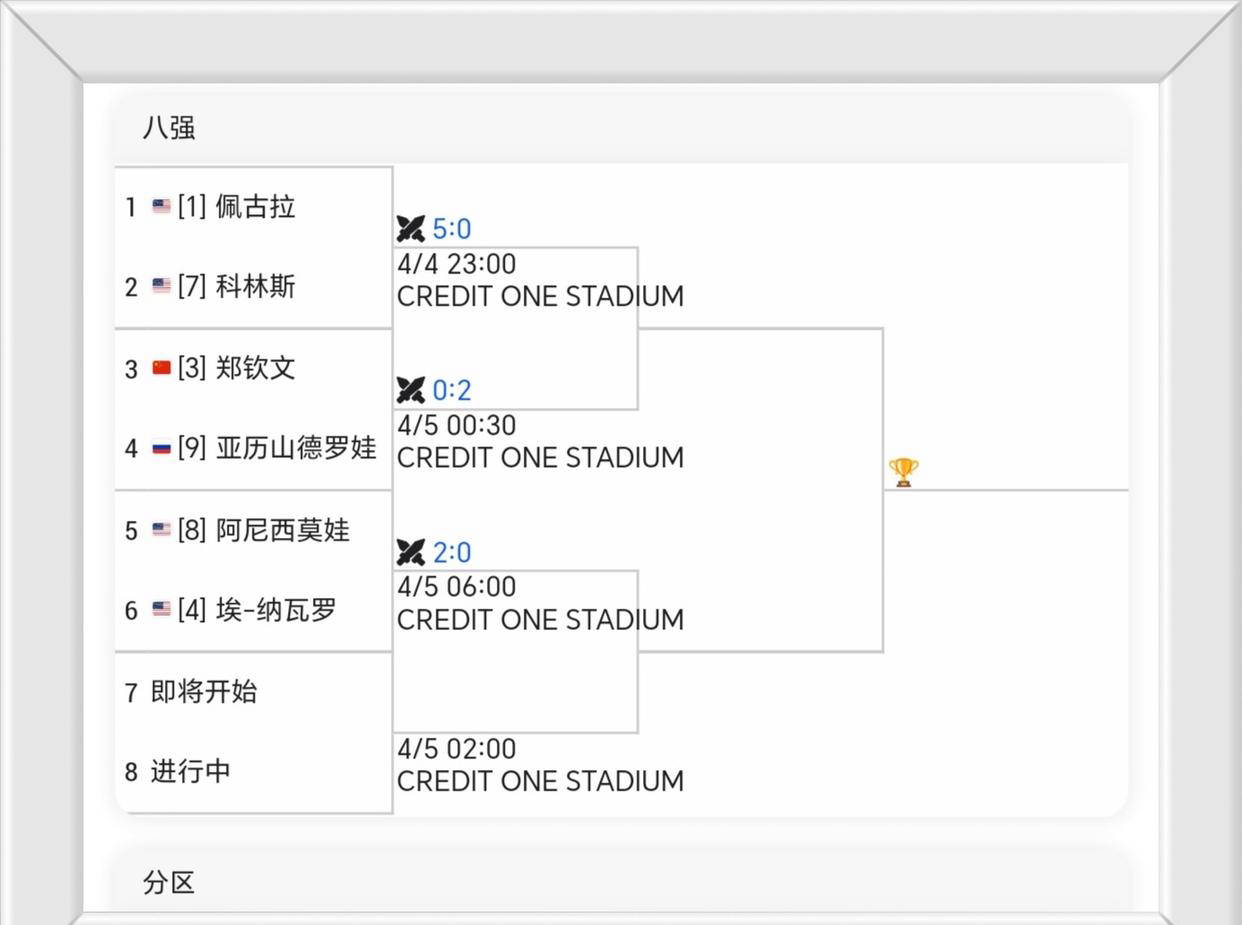Viewport: 1242px width, 925px height.
Task: Select the 八强 section header
Action: [x=169, y=128]
